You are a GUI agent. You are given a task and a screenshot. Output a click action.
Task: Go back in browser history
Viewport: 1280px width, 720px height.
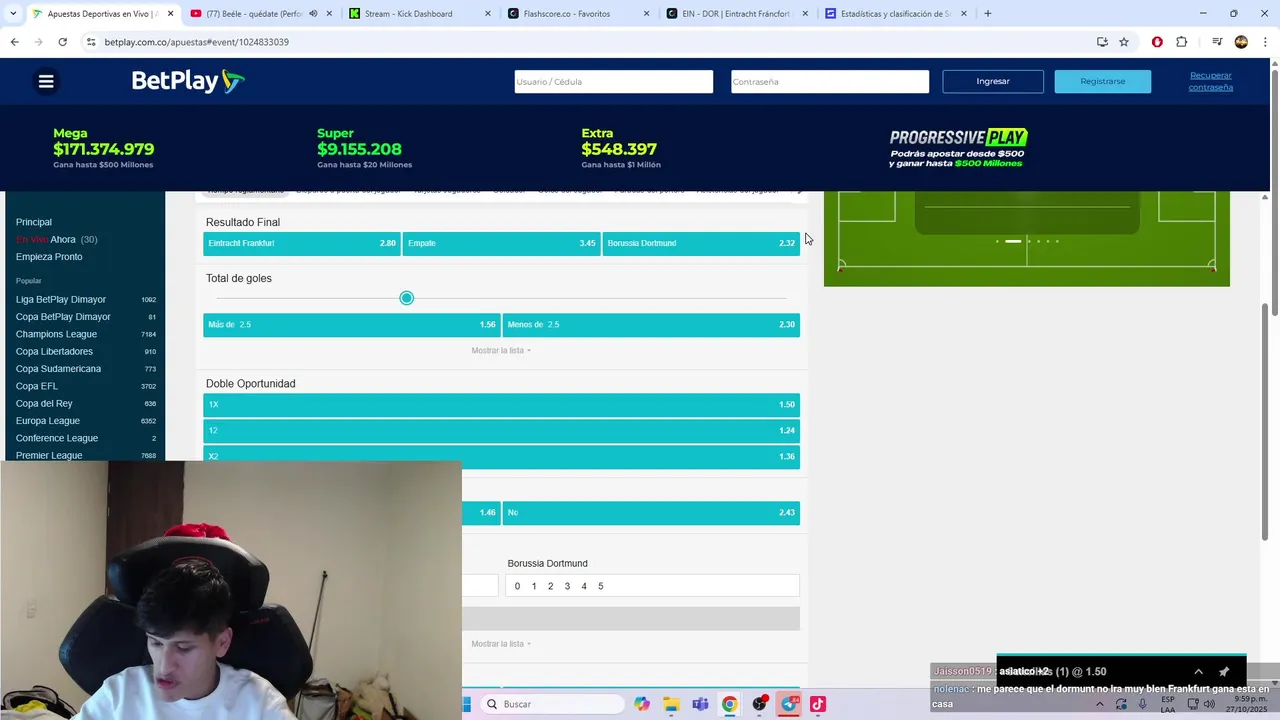pos(14,42)
